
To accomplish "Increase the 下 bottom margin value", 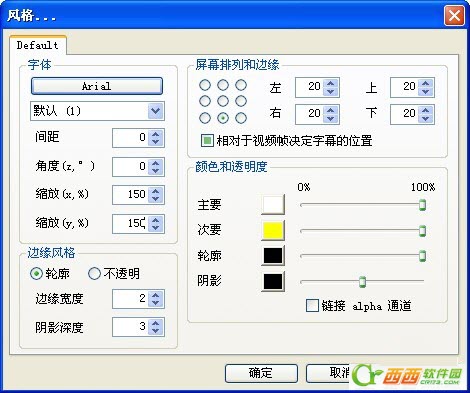I will pyautogui.click(x=426, y=110).
